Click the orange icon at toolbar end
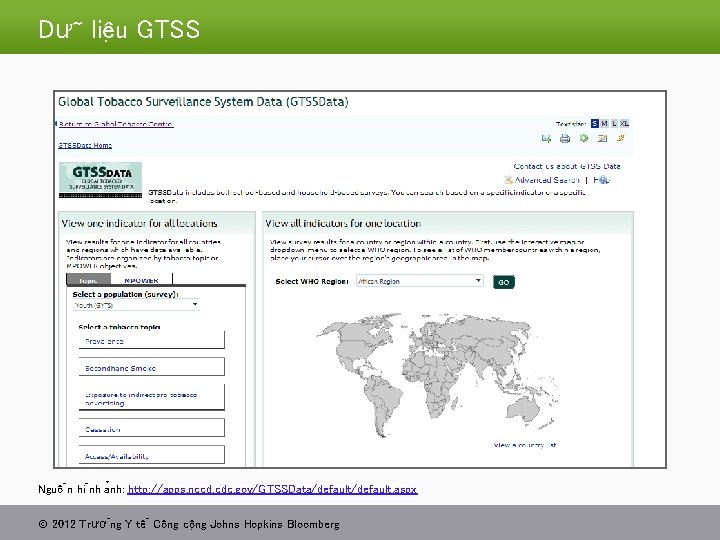Screen dimensions: 720x540 coord(621,138)
